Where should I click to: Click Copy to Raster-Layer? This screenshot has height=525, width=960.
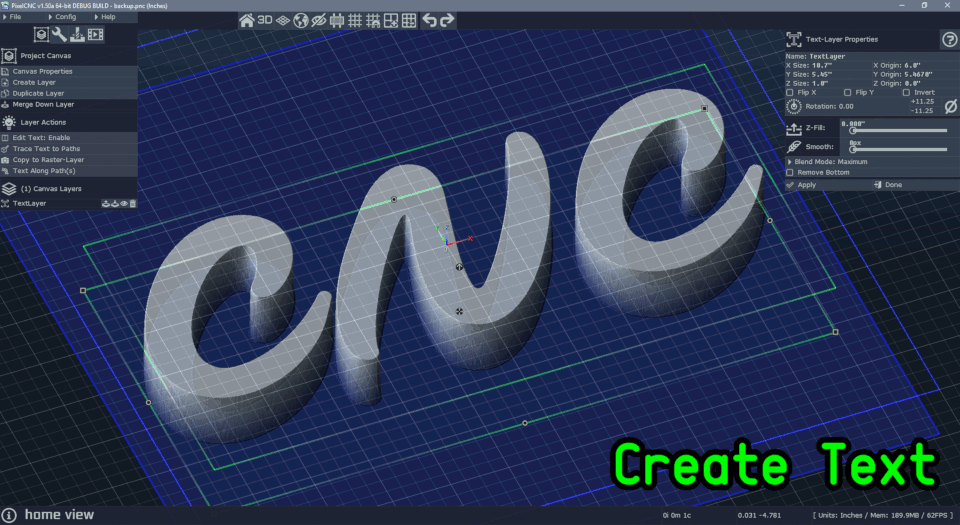click(x=69, y=160)
